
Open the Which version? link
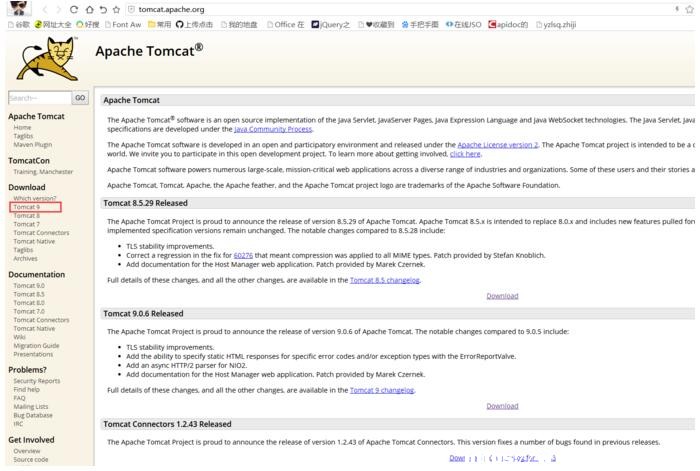[35, 198]
